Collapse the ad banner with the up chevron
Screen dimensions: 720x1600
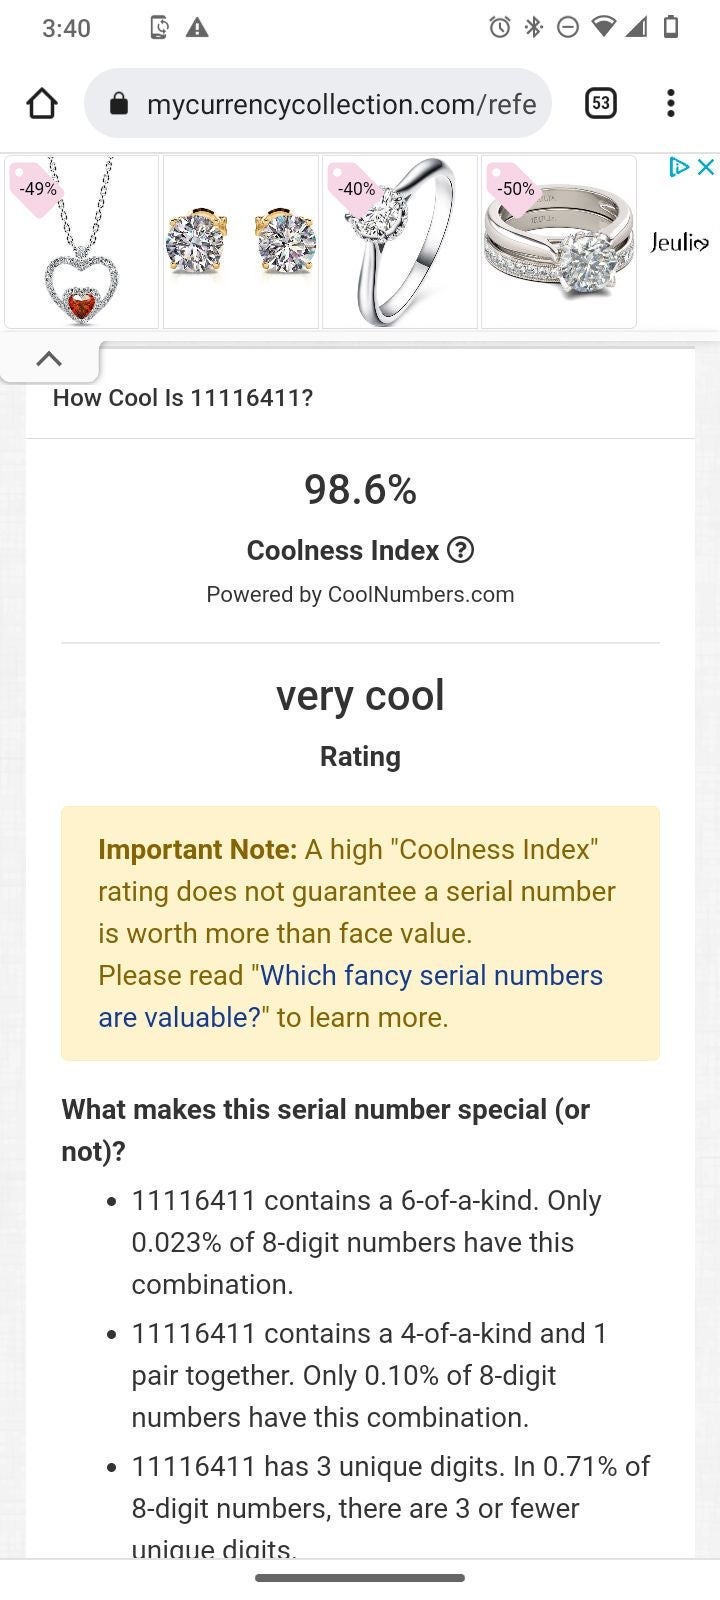coord(49,359)
